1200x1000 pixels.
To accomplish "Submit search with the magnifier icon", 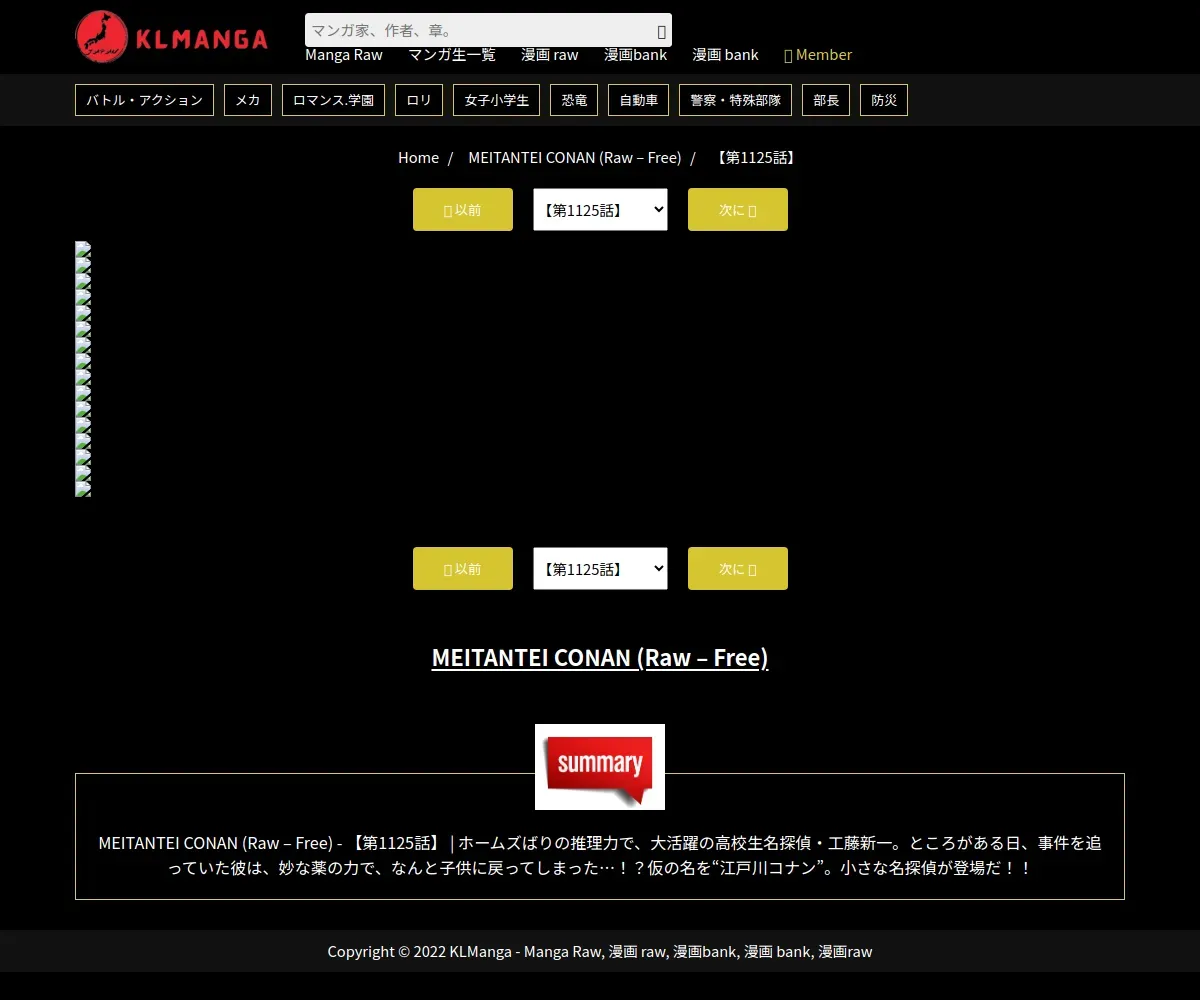I will [x=661, y=31].
